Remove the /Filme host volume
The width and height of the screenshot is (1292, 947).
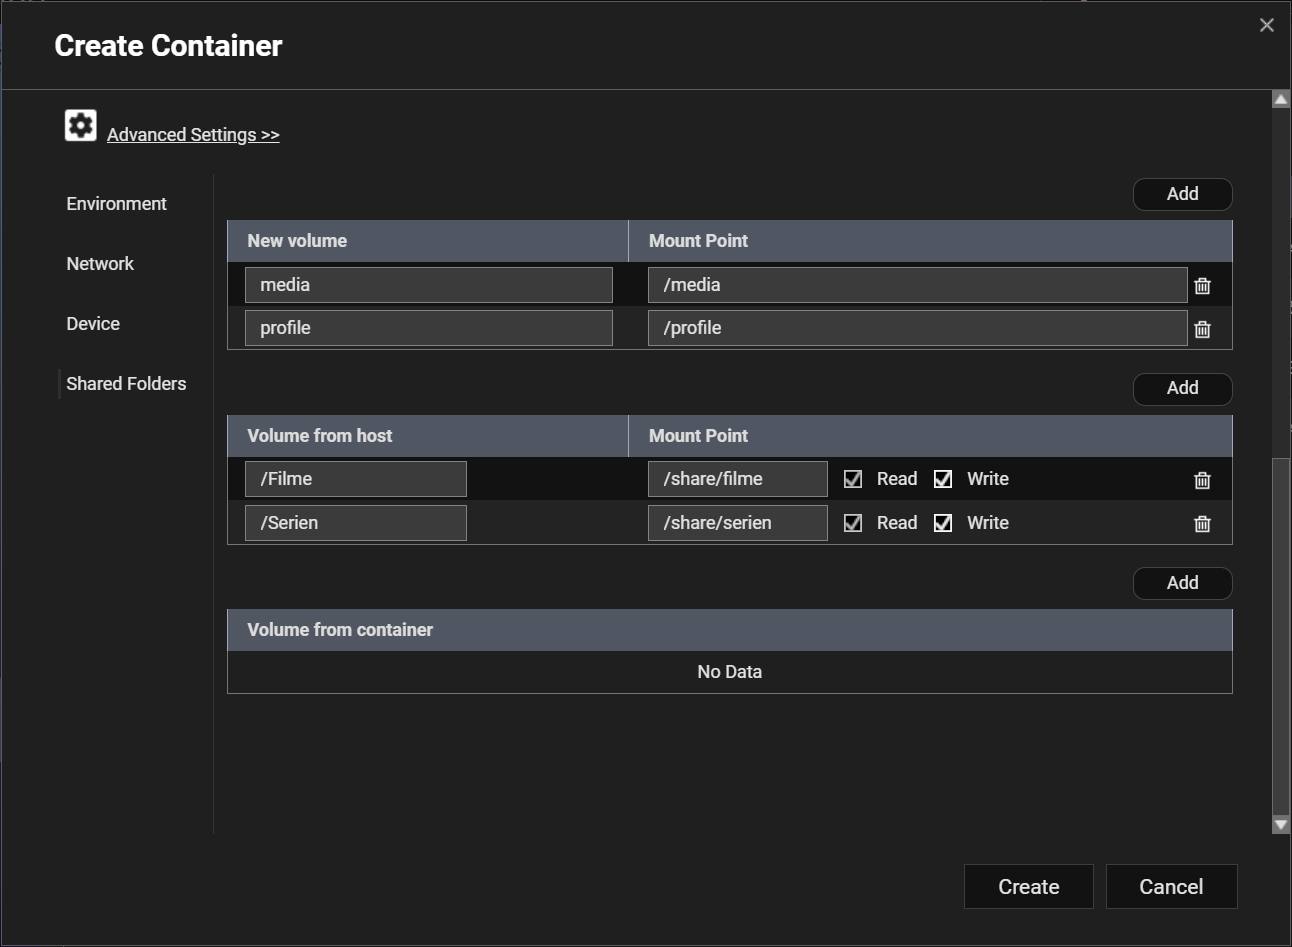pyautogui.click(x=1202, y=480)
